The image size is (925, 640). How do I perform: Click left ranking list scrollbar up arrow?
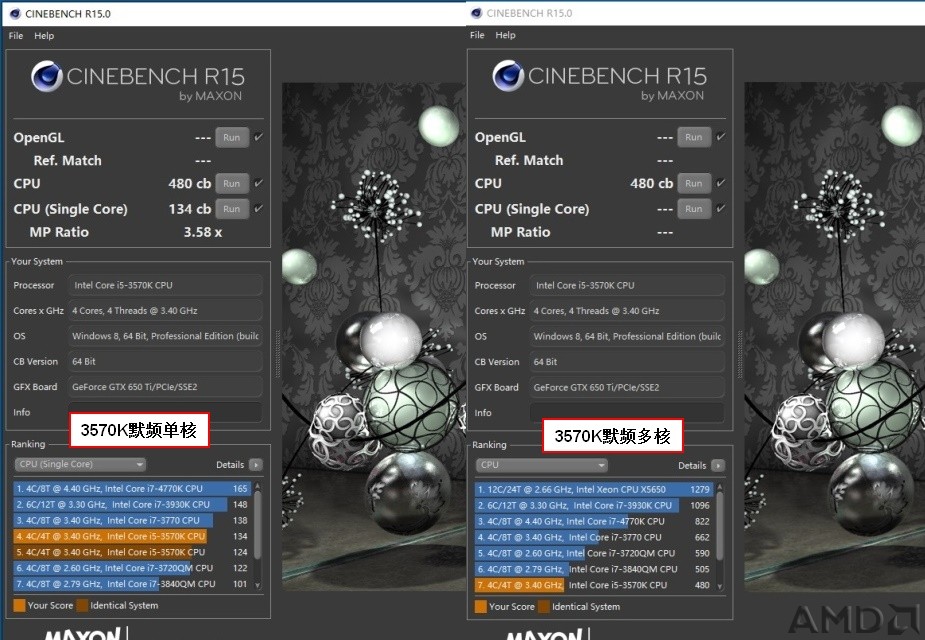[x=257, y=487]
